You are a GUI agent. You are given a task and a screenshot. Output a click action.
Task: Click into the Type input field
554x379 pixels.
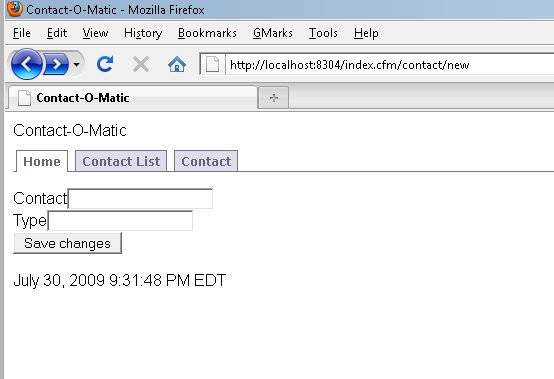120,221
